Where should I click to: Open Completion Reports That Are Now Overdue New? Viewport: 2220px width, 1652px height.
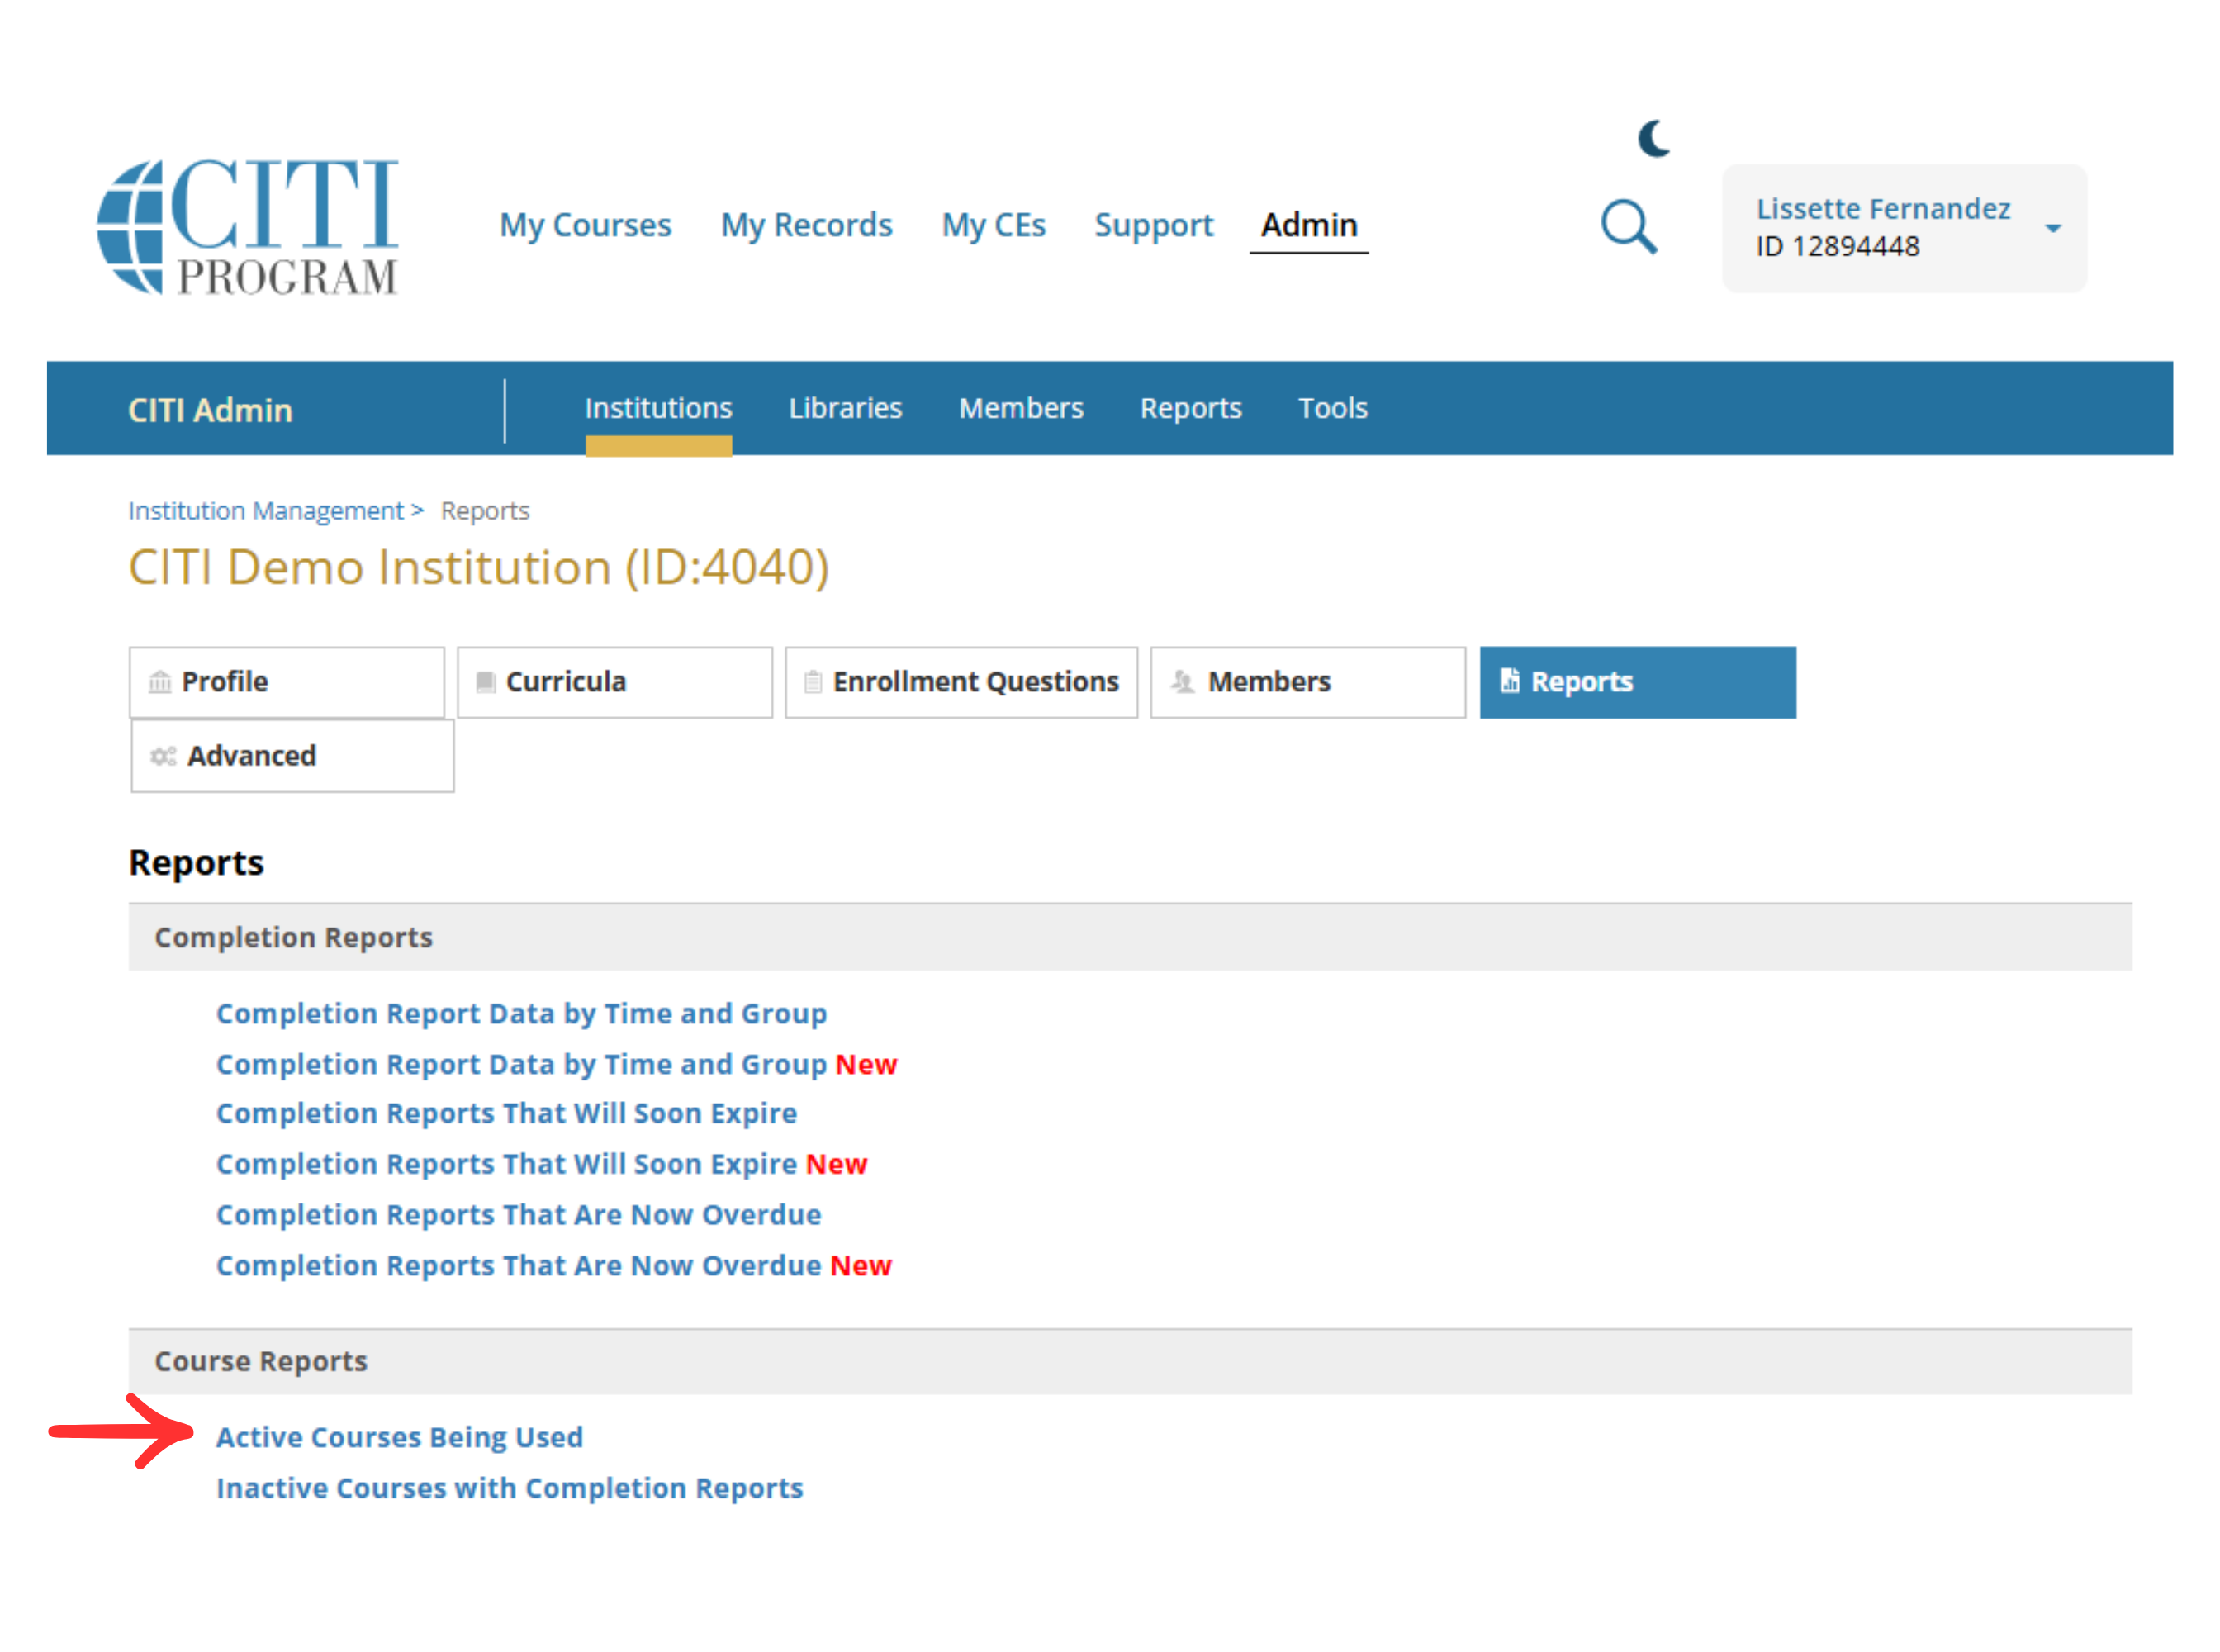tap(553, 1265)
